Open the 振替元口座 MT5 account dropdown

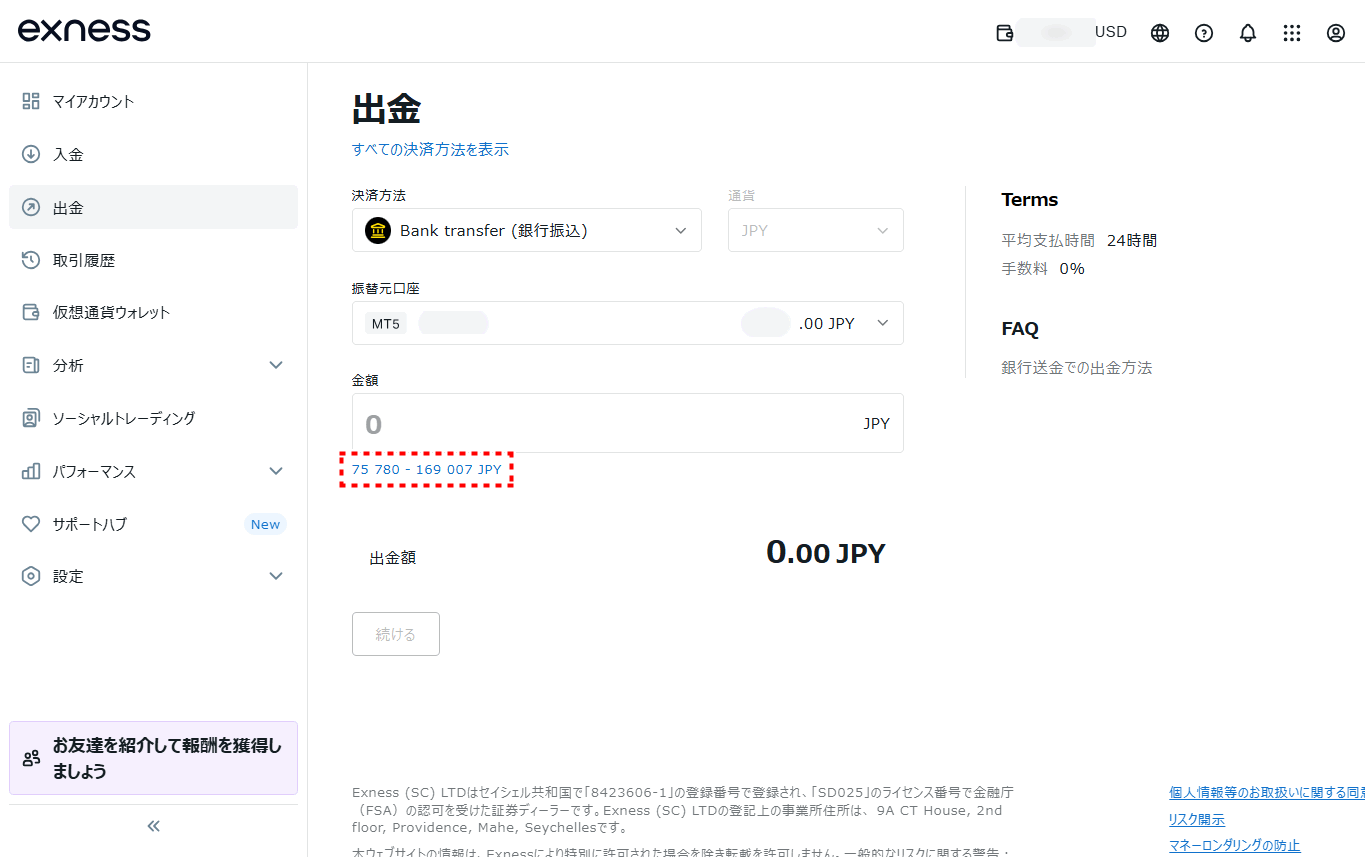[x=628, y=323]
